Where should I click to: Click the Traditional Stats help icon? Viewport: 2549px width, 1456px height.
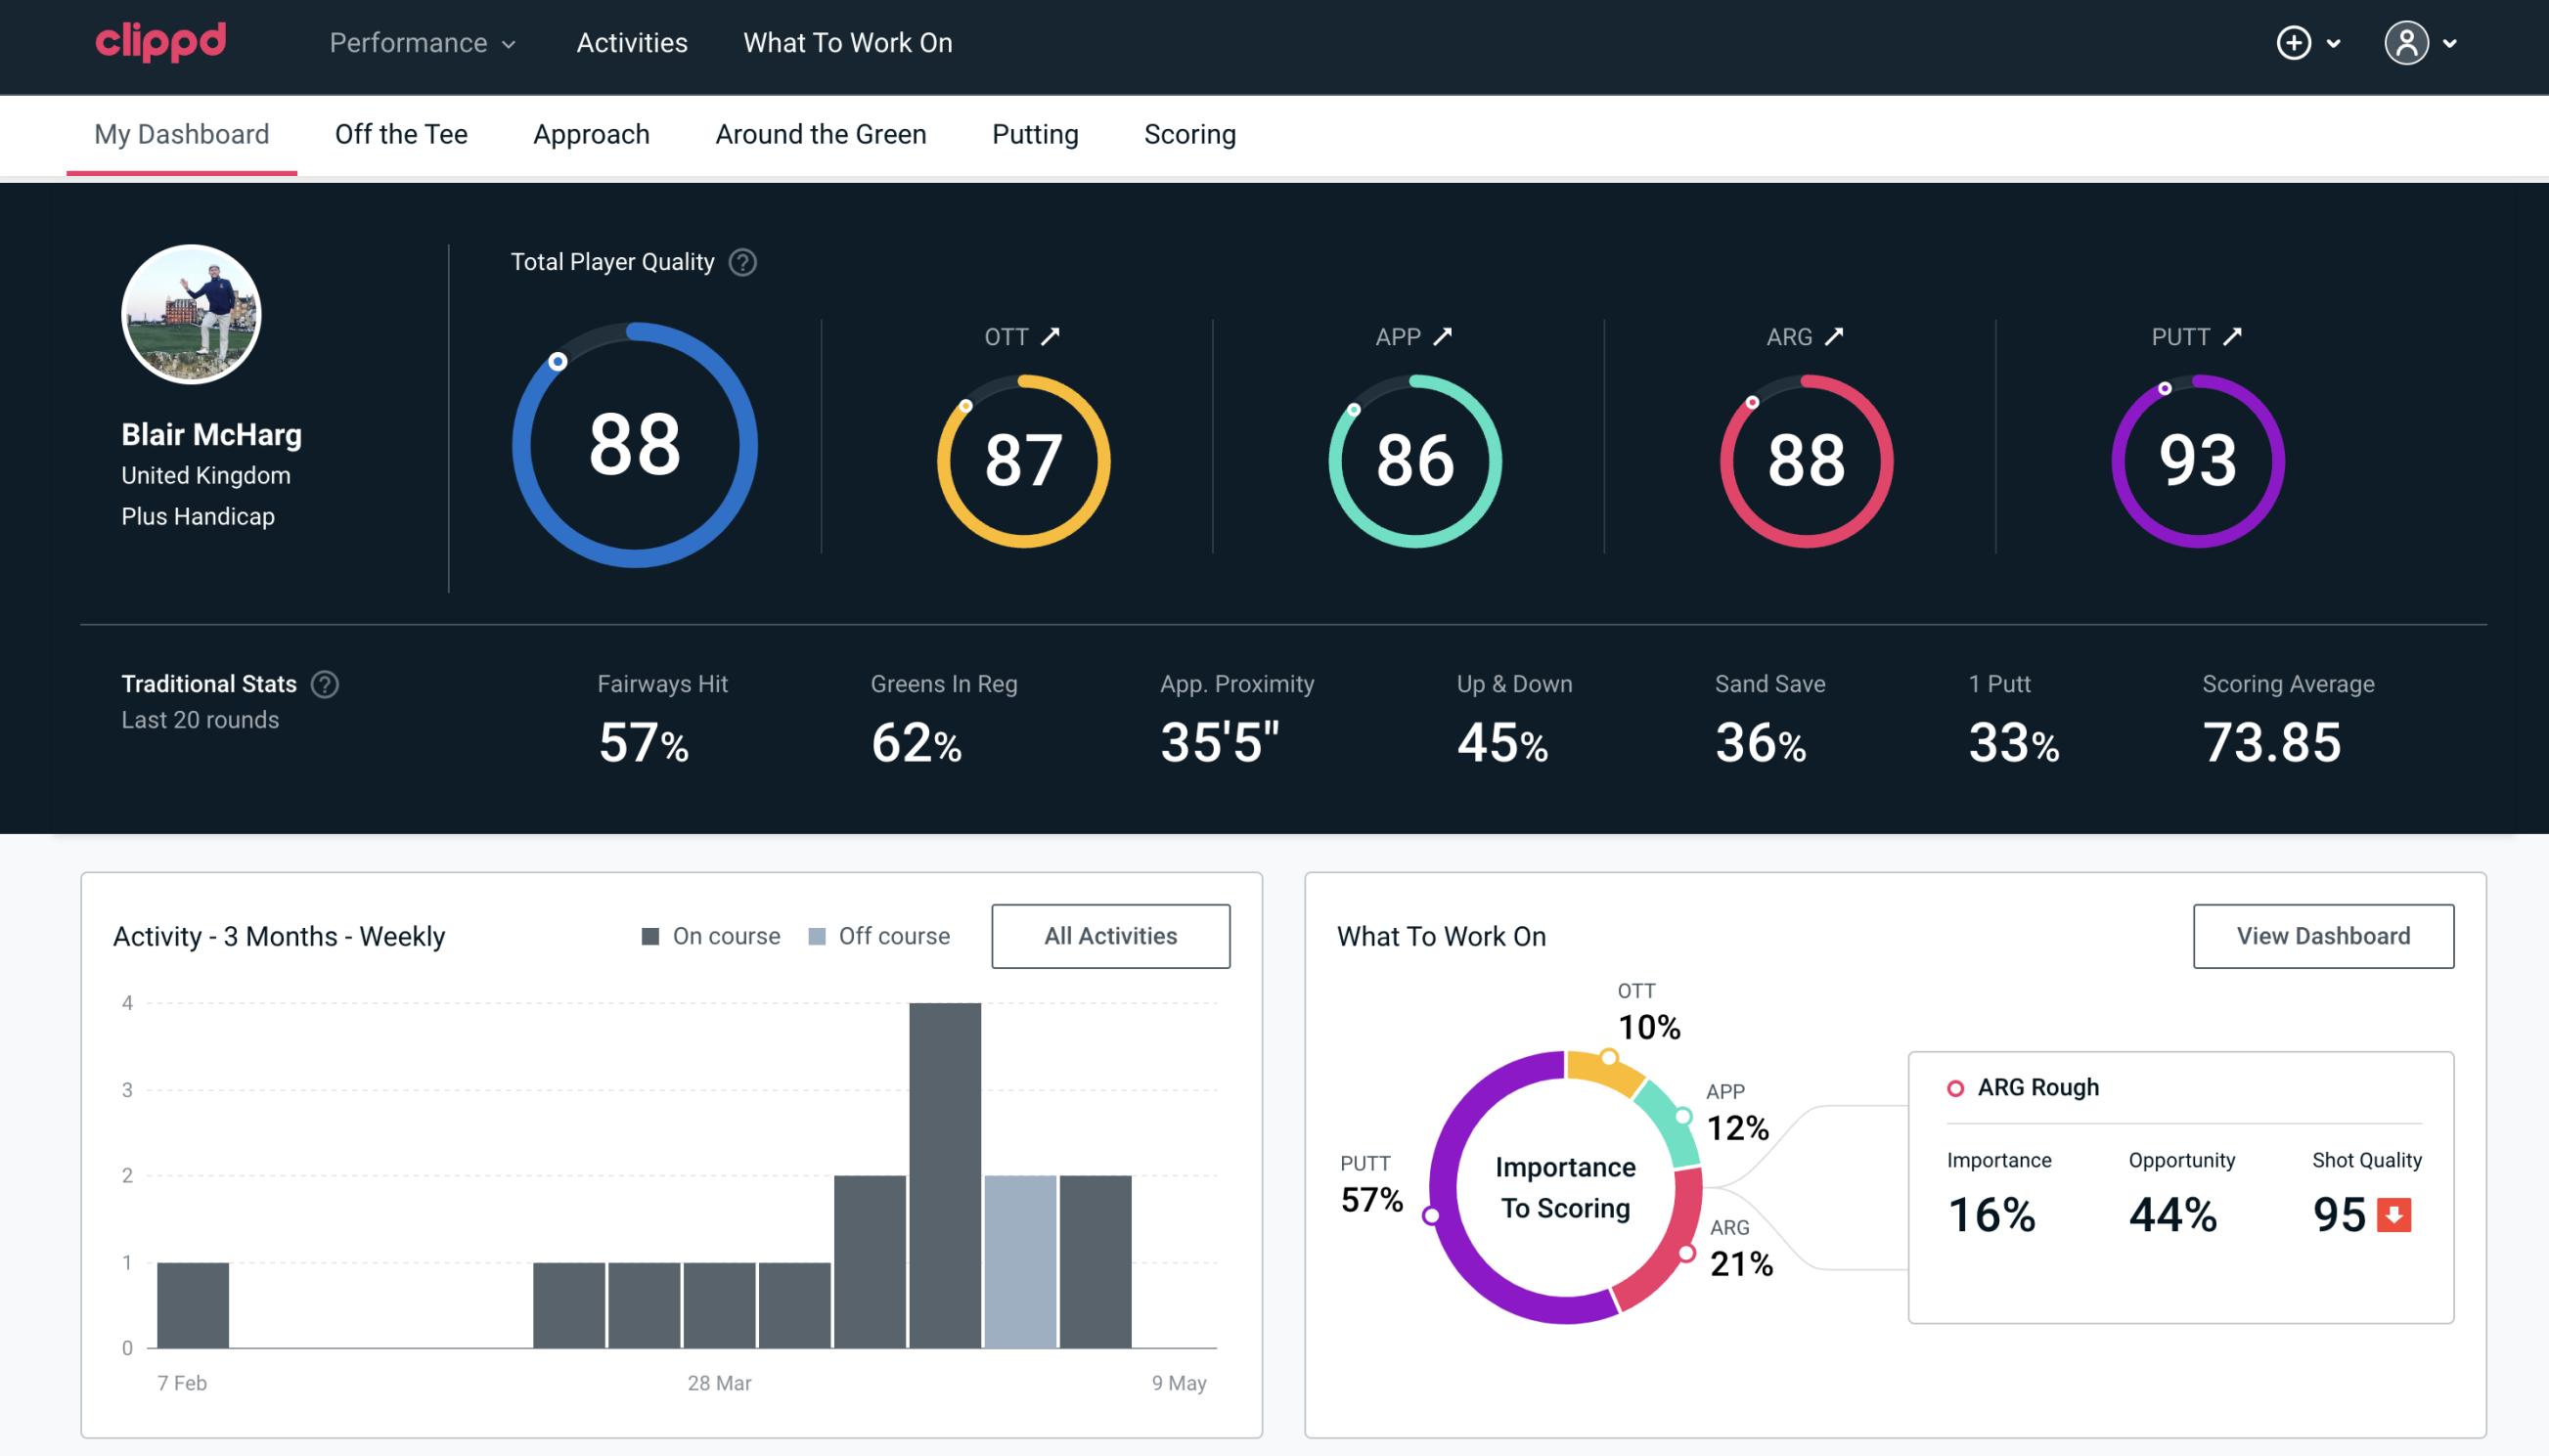[x=326, y=684]
